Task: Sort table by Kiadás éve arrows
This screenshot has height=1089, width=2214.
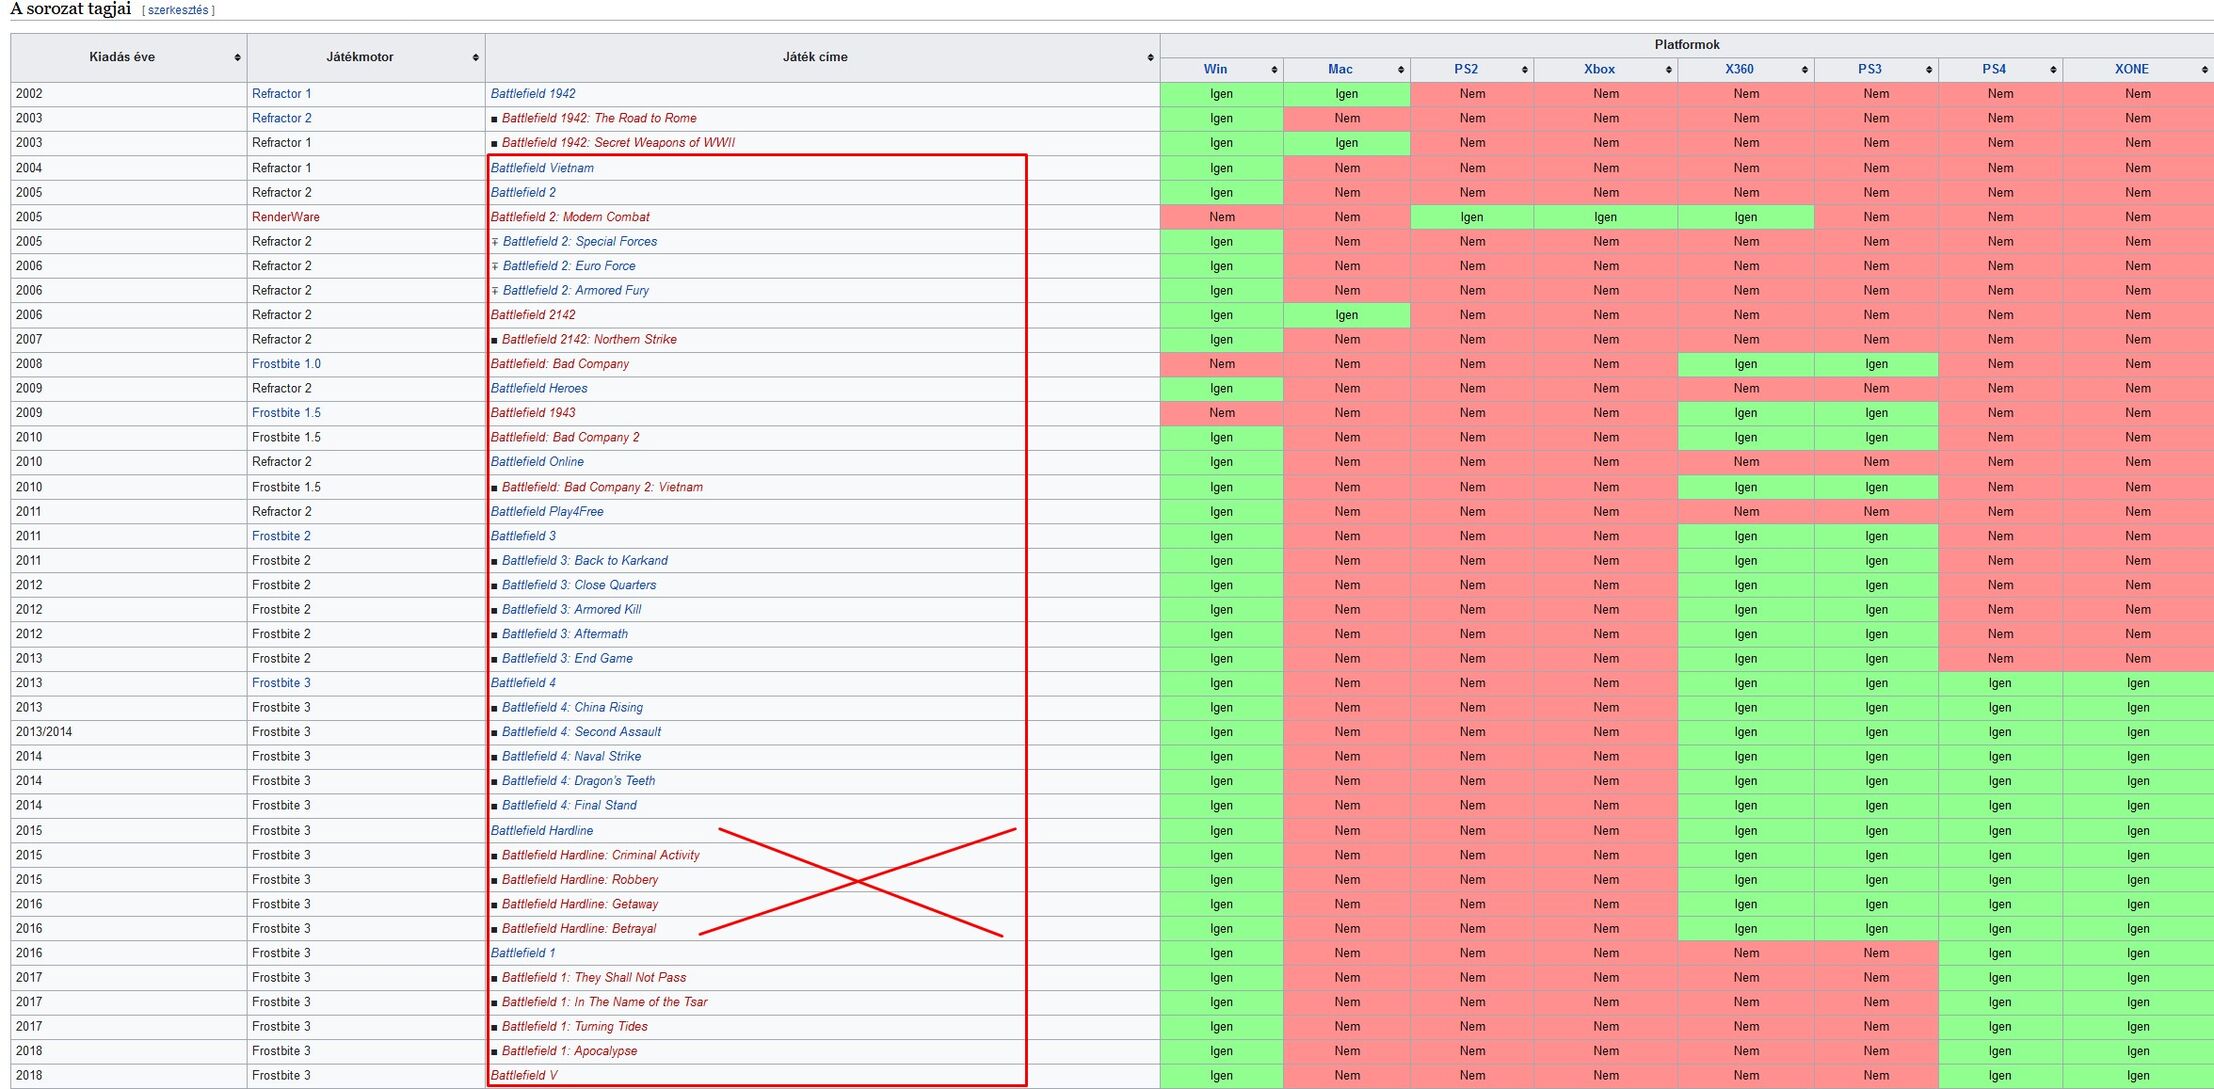Action: pyautogui.click(x=237, y=58)
